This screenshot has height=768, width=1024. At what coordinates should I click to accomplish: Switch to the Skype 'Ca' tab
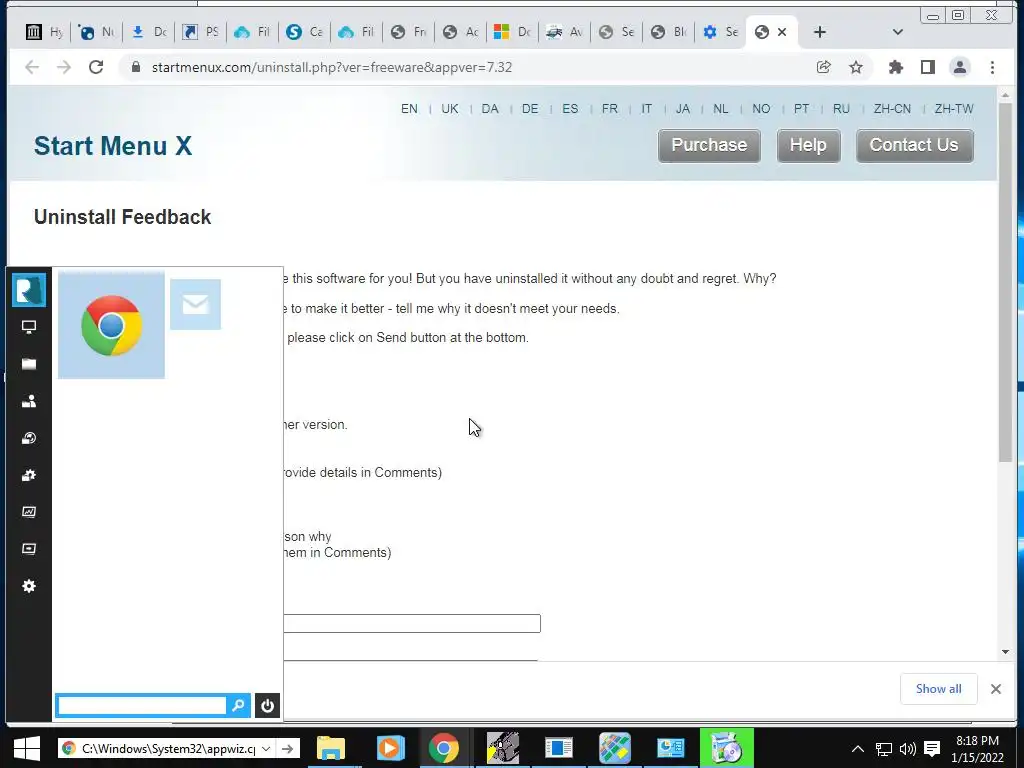point(305,32)
